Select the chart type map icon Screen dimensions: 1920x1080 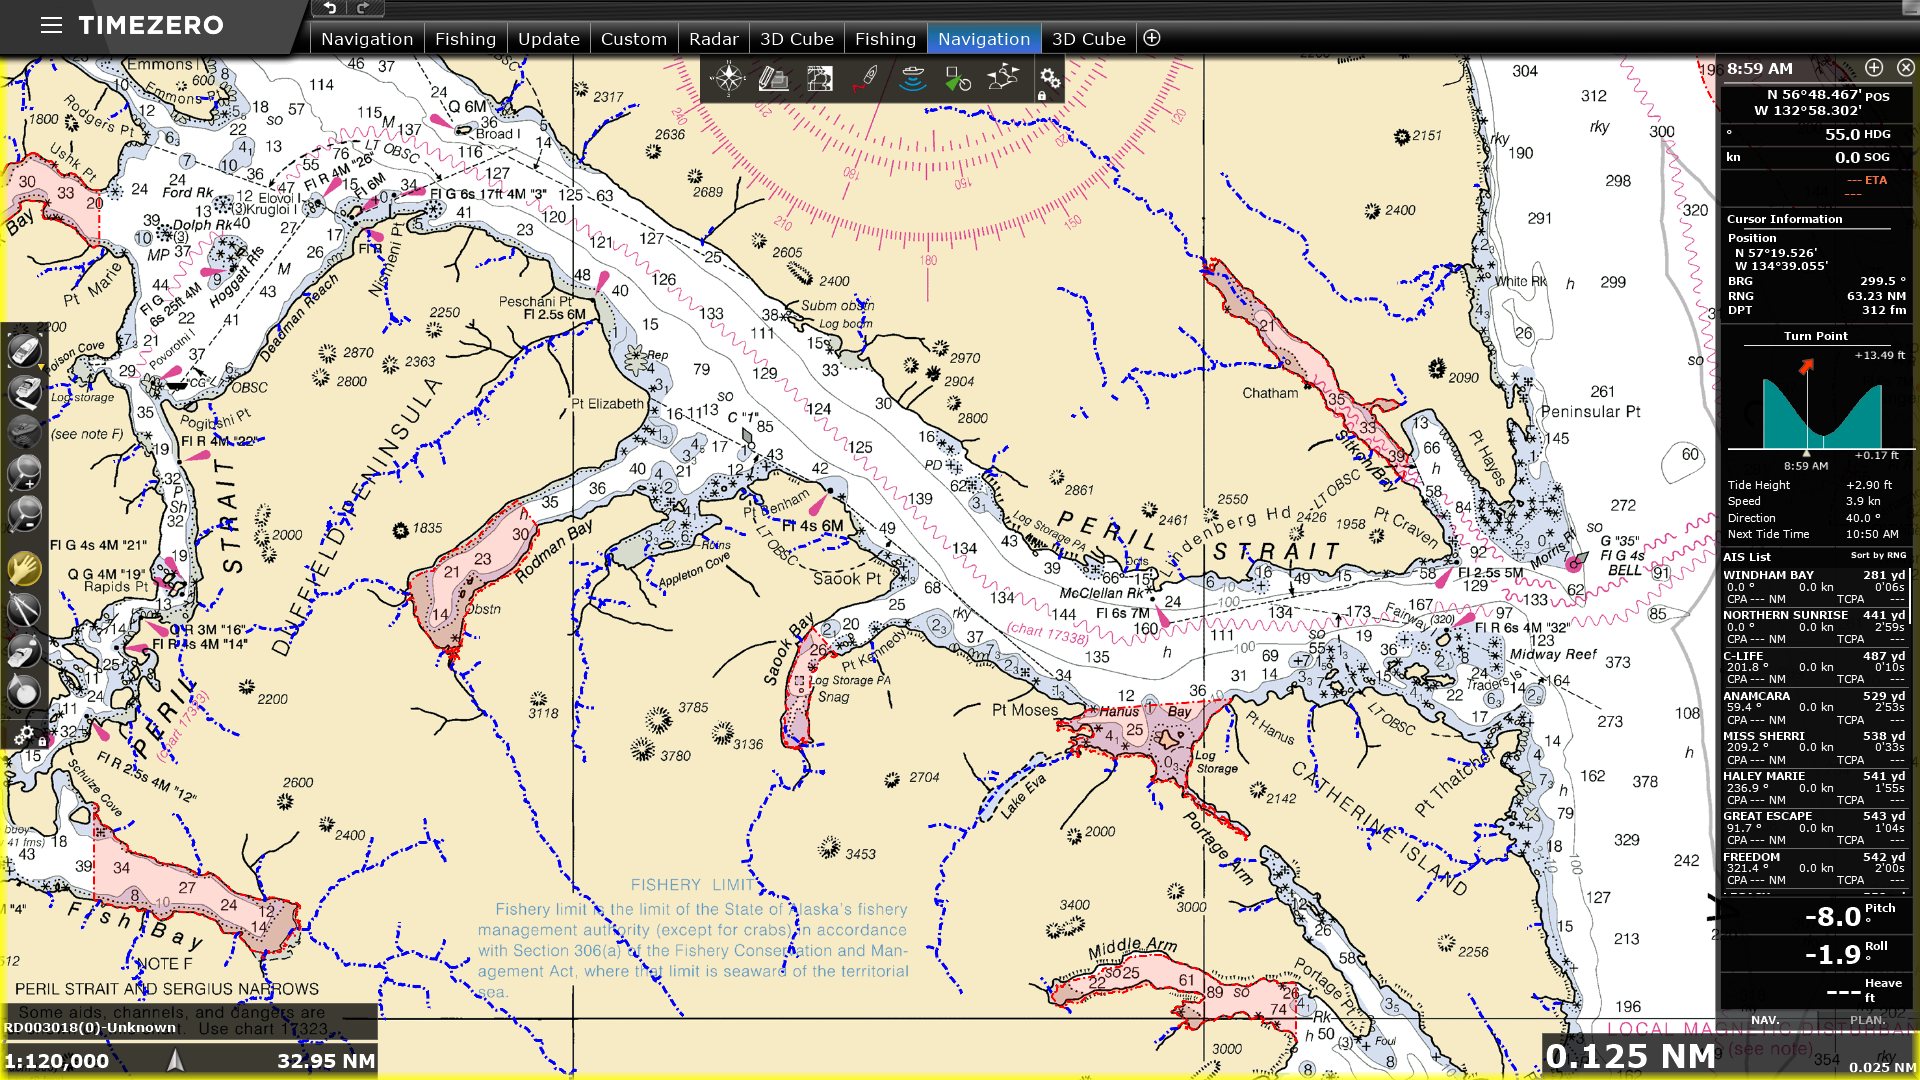[x=820, y=78]
